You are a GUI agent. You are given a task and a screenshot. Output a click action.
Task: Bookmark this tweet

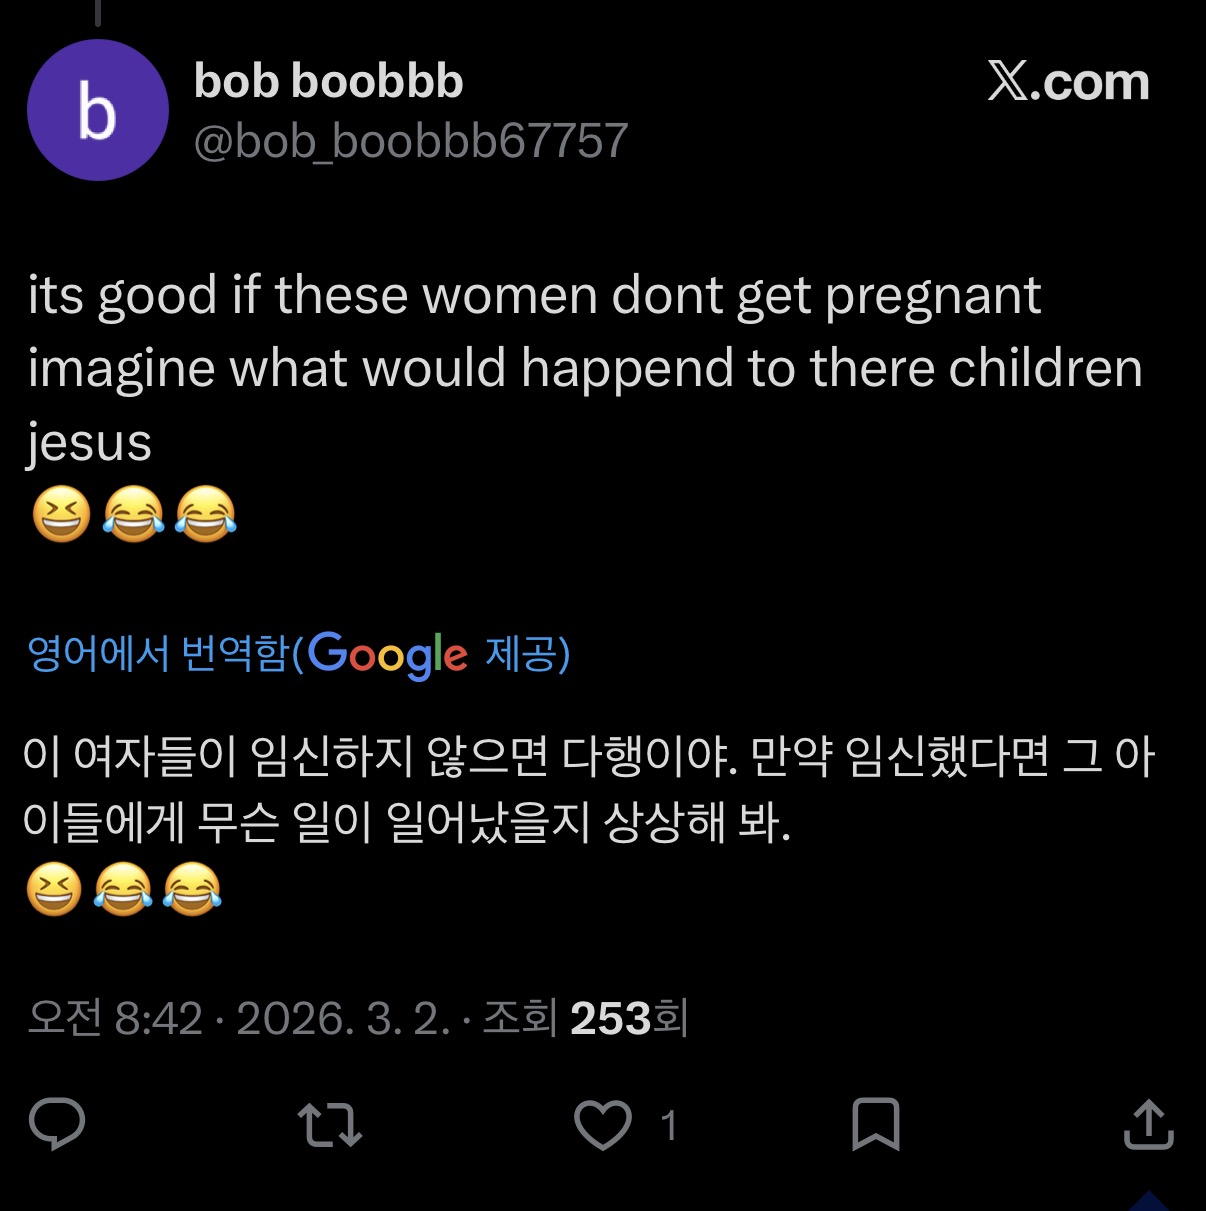(875, 1124)
